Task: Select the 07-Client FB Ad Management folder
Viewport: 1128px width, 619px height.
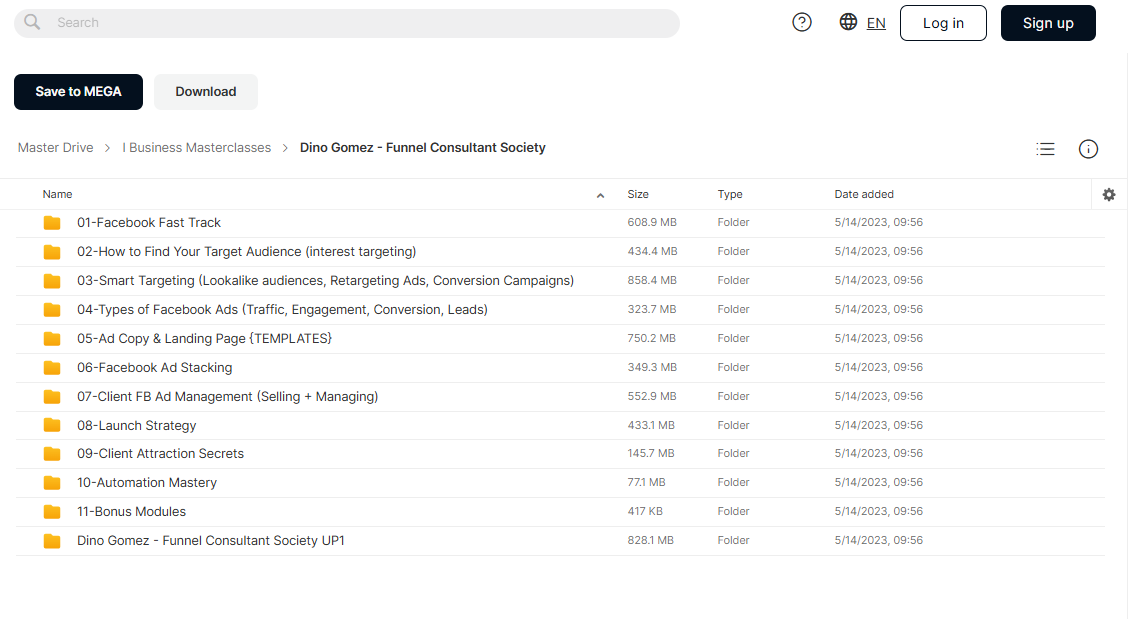Action: (227, 397)
